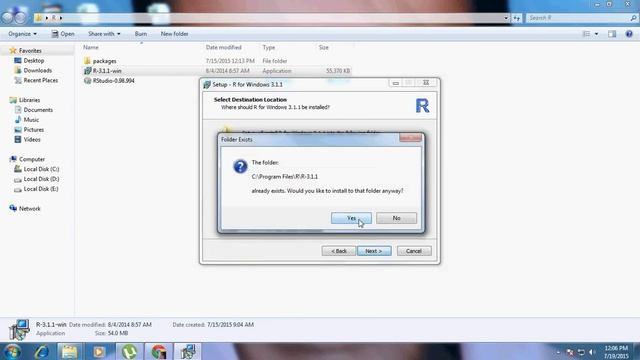Image resolution: width=640 pixels, height=360 pixels.
Task: Click the refresh button next to address bar
Action: pyautogui.click(x=517, y=18)
